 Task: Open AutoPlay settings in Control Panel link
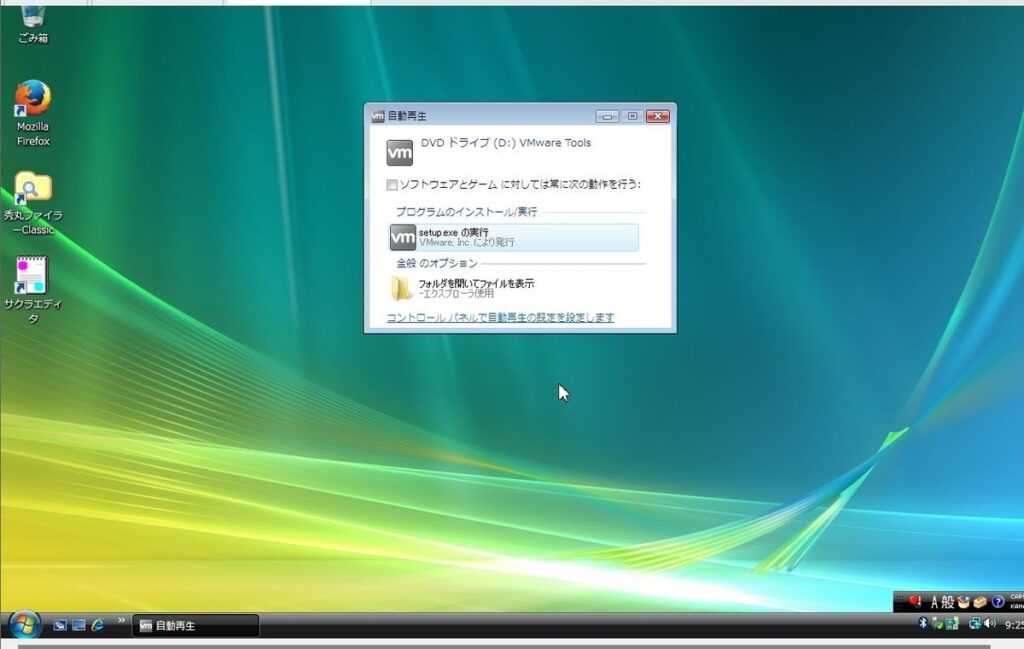[x=500, y=317]
